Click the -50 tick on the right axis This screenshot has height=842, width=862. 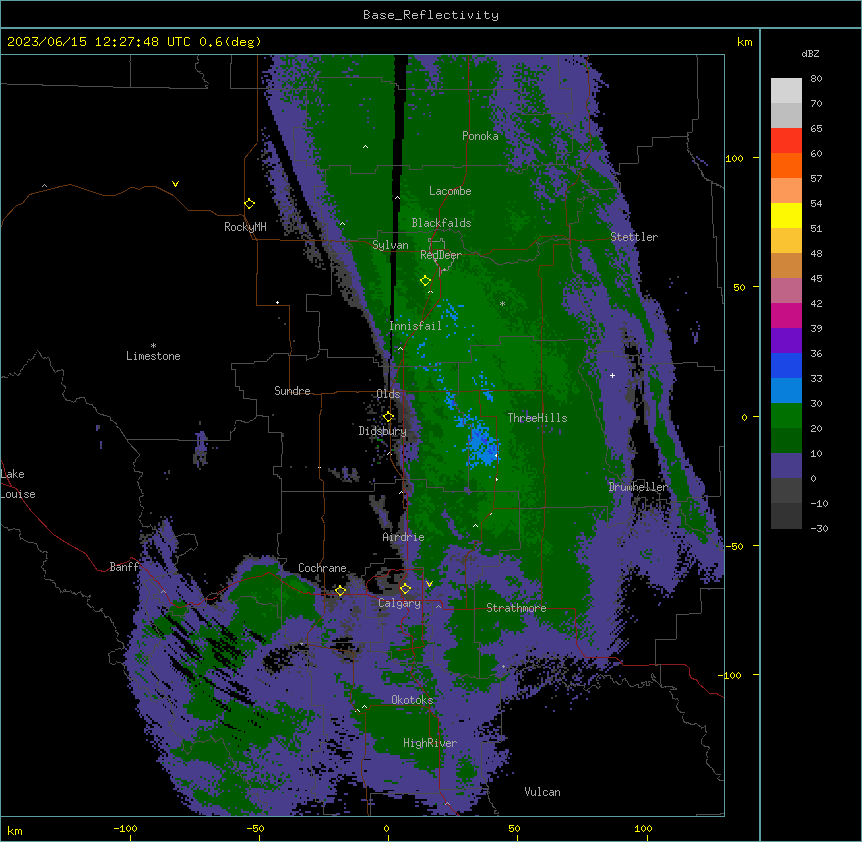tap(734, 546)
